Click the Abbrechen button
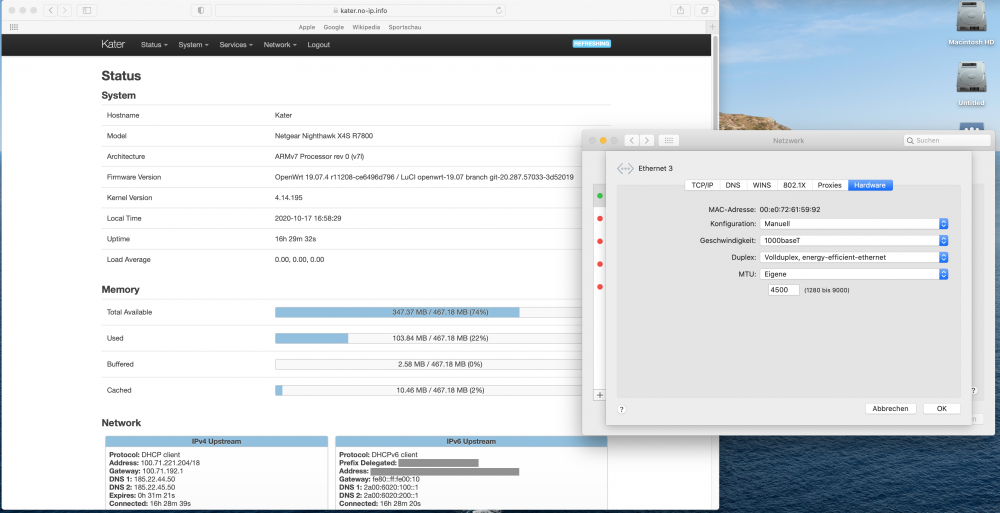The height and width of the screenshot is (513, 1000). point(890,408)
